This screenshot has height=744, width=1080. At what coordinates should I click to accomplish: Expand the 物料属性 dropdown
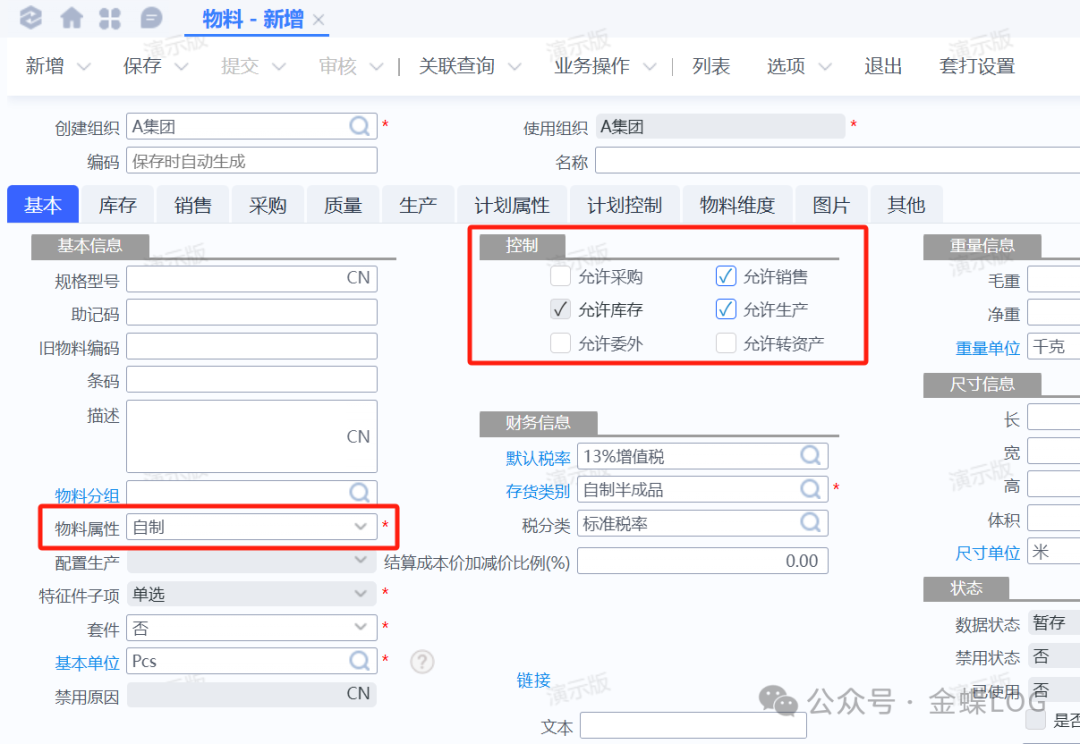coord(360,526)
